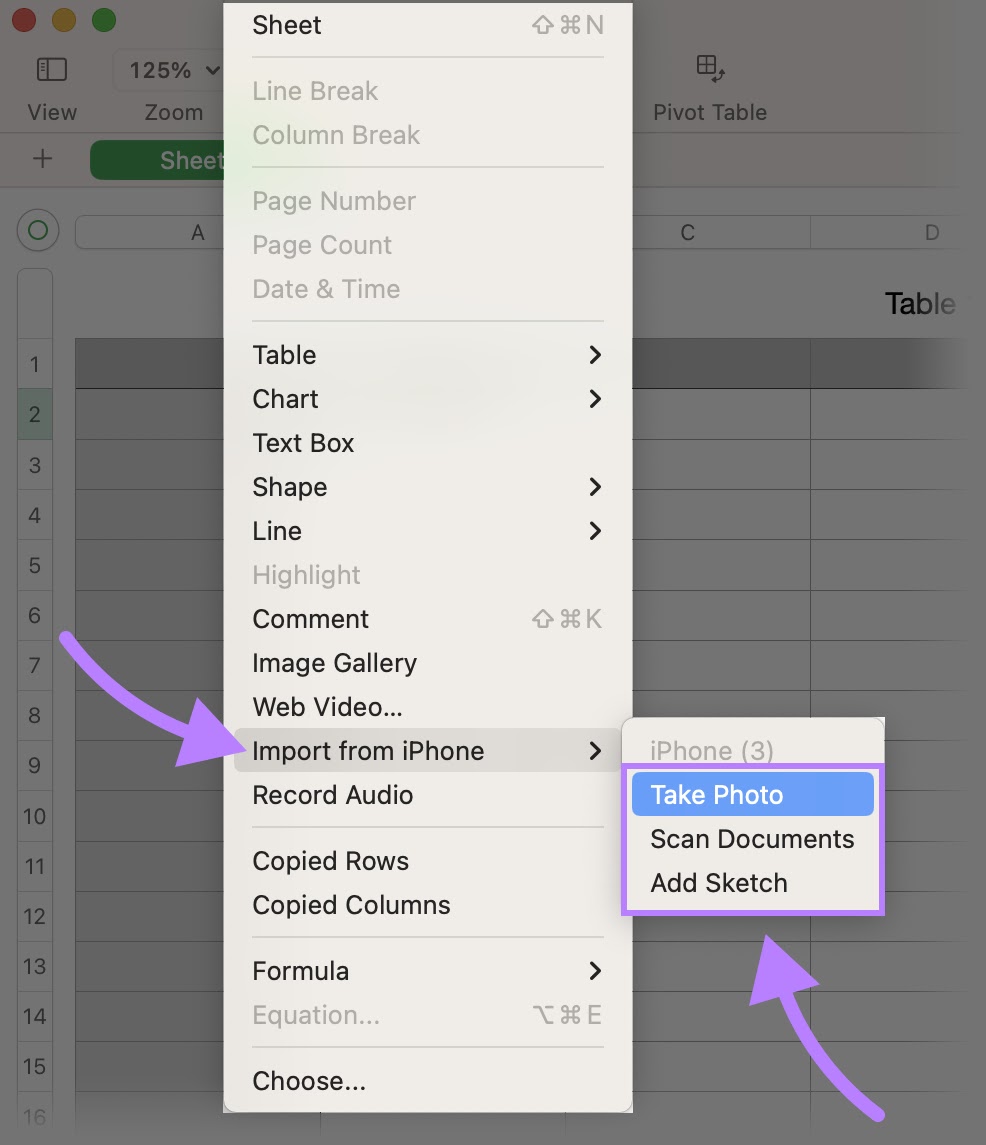Click the View sidebar icon
The image size is (986, 1145).
(x=51, y=69)
